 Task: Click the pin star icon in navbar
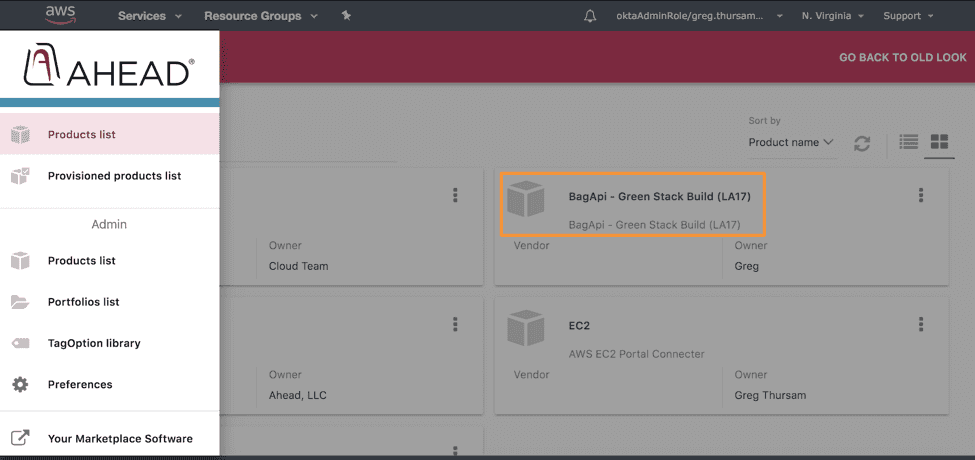(346, 16)
